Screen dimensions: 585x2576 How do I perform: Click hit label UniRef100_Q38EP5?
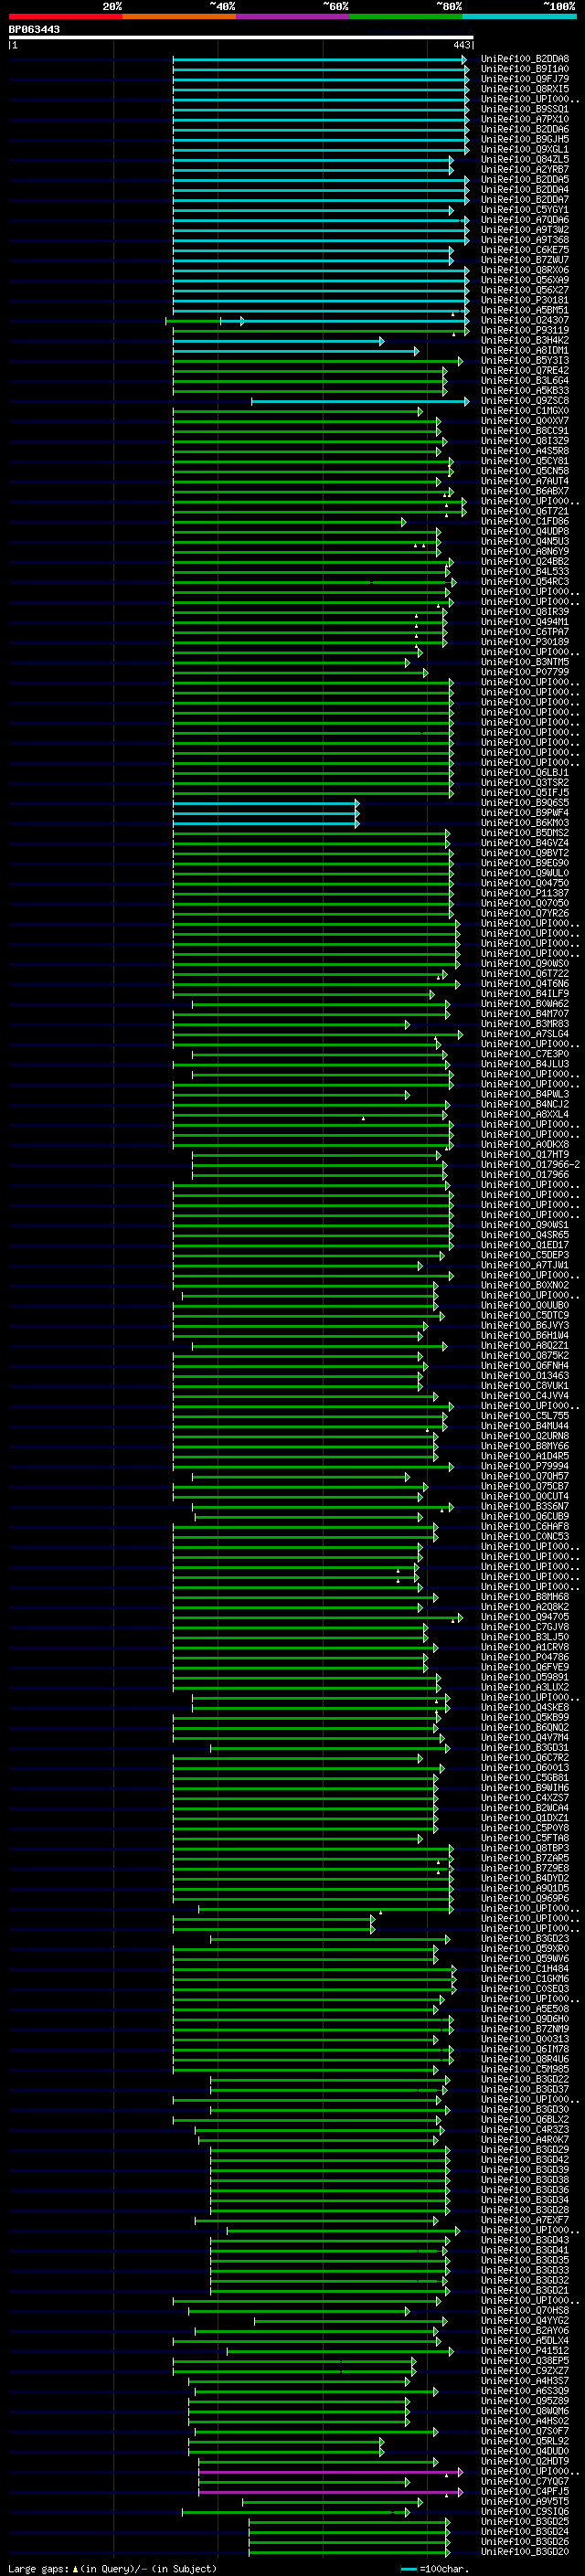525,2360
